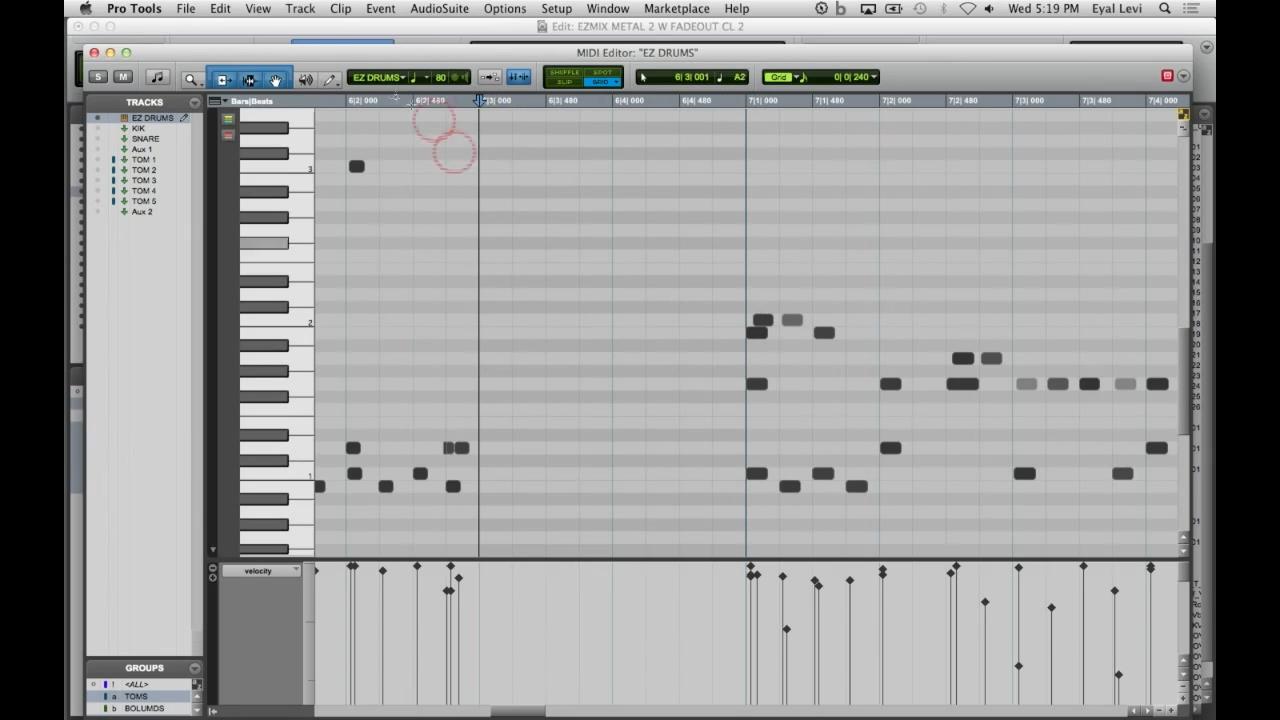Select the Grabber hand tool
Viewport: 1280px width, 720px height.
click(x=276, y=79)
